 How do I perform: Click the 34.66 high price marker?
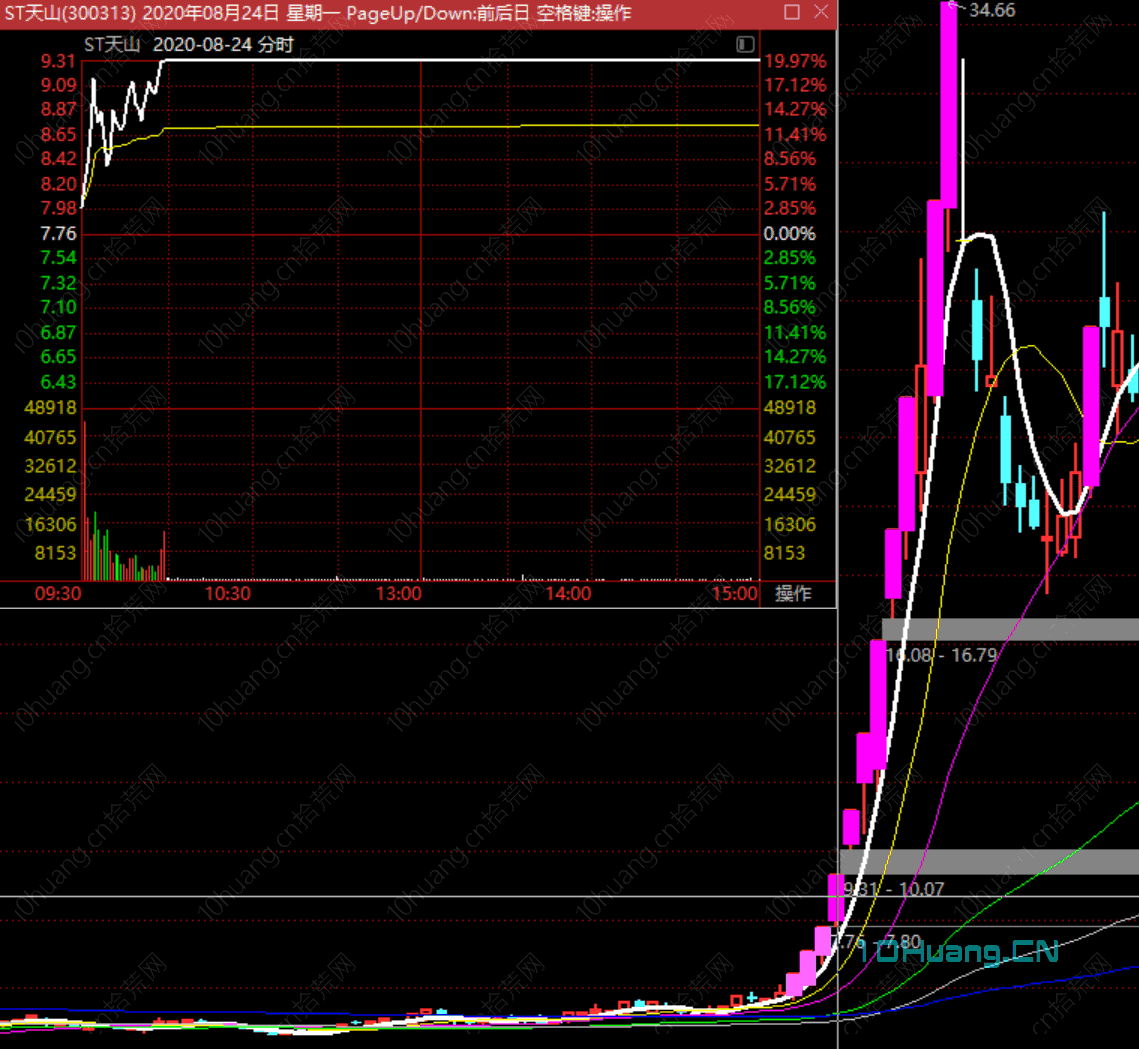click(992, 10)
